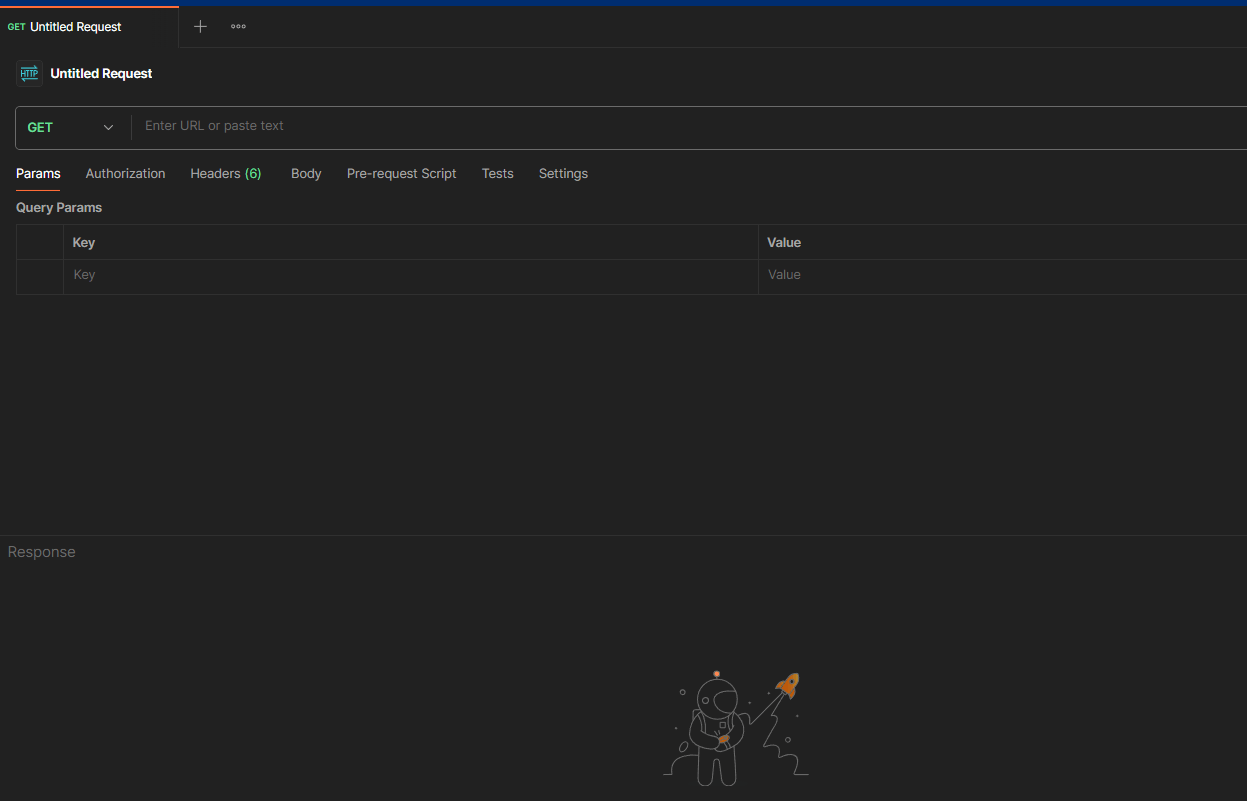Open the Headers (6) tab
1247x801 pixels.
225,173
